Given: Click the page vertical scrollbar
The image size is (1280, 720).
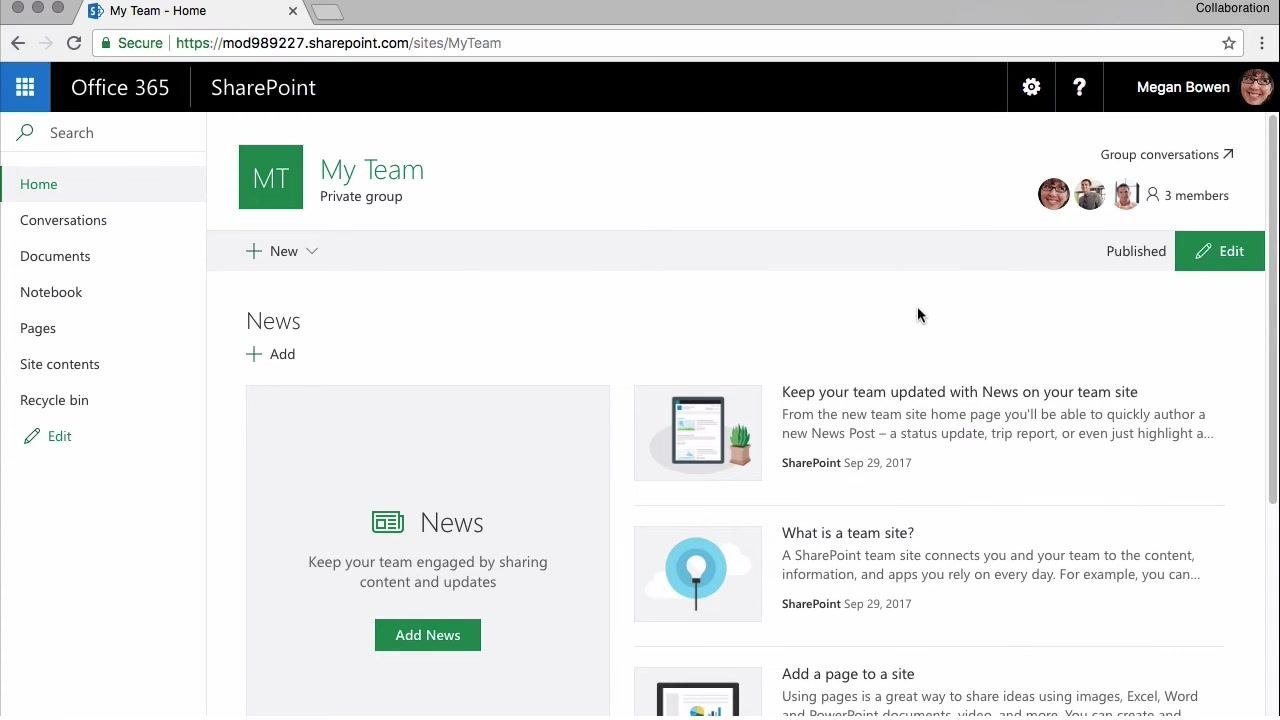Looking at the screenshot, I should click(1273, 310).
